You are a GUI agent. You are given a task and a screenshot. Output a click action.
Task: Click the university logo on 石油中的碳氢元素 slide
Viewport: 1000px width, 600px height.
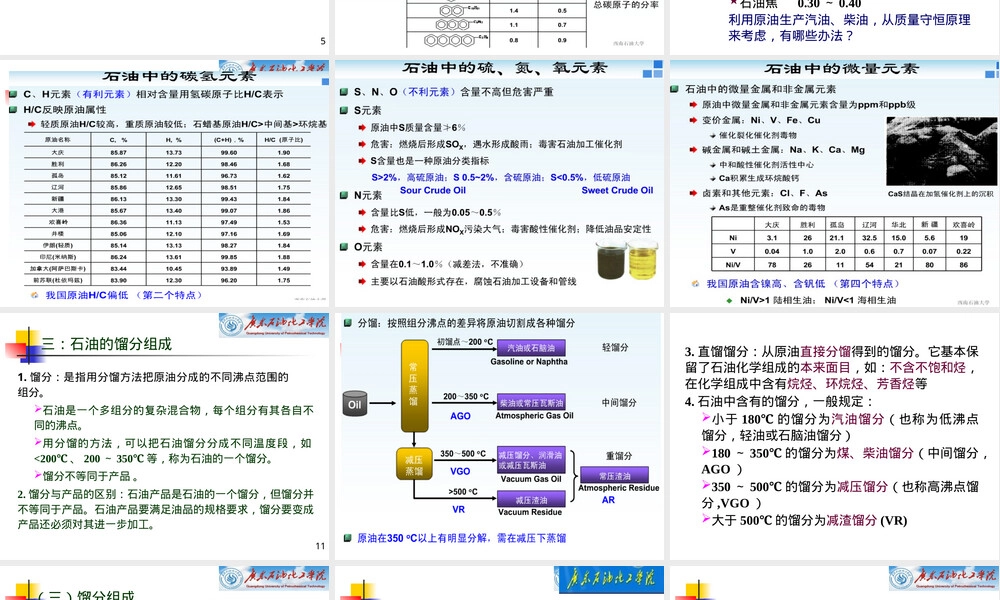[x=274, y=68]
